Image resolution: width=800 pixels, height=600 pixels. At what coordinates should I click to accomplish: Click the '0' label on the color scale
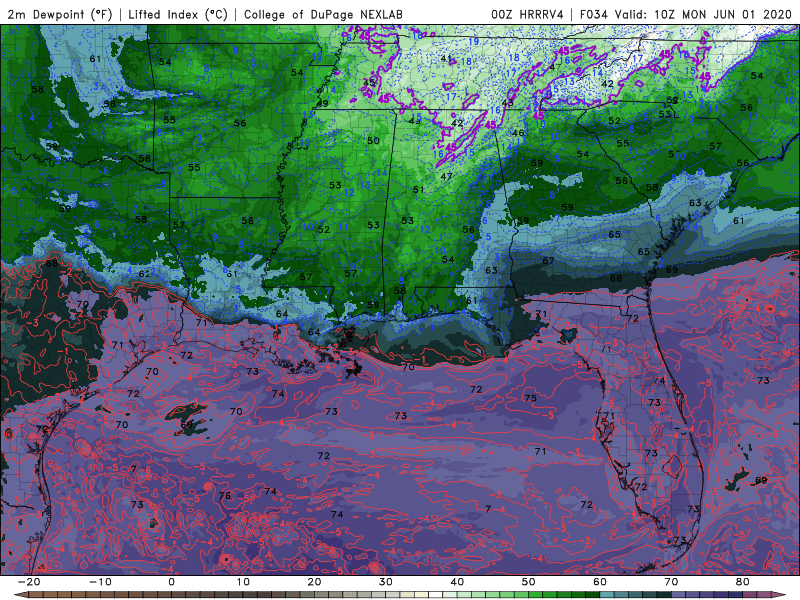tap(171, 582)
